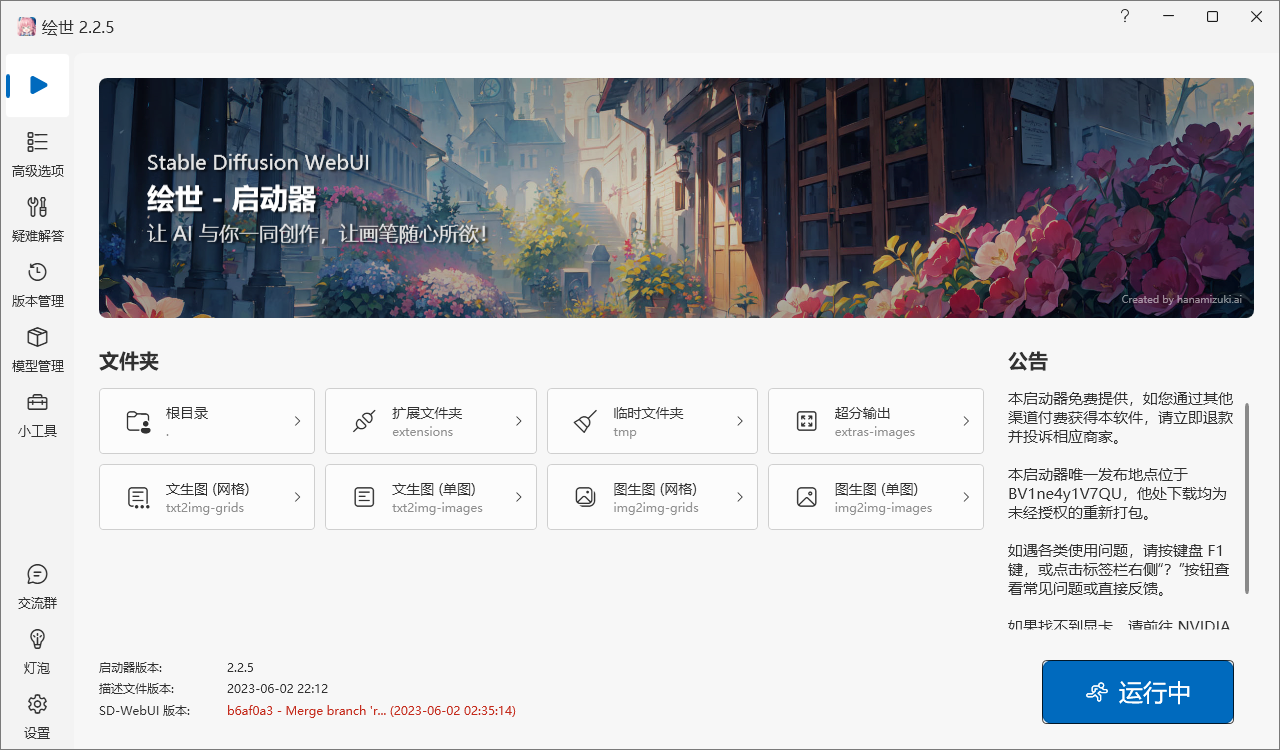The image size is (1280, 750).
Task: Click the 设置 sidebar label
Action: [x=38, y=733]
